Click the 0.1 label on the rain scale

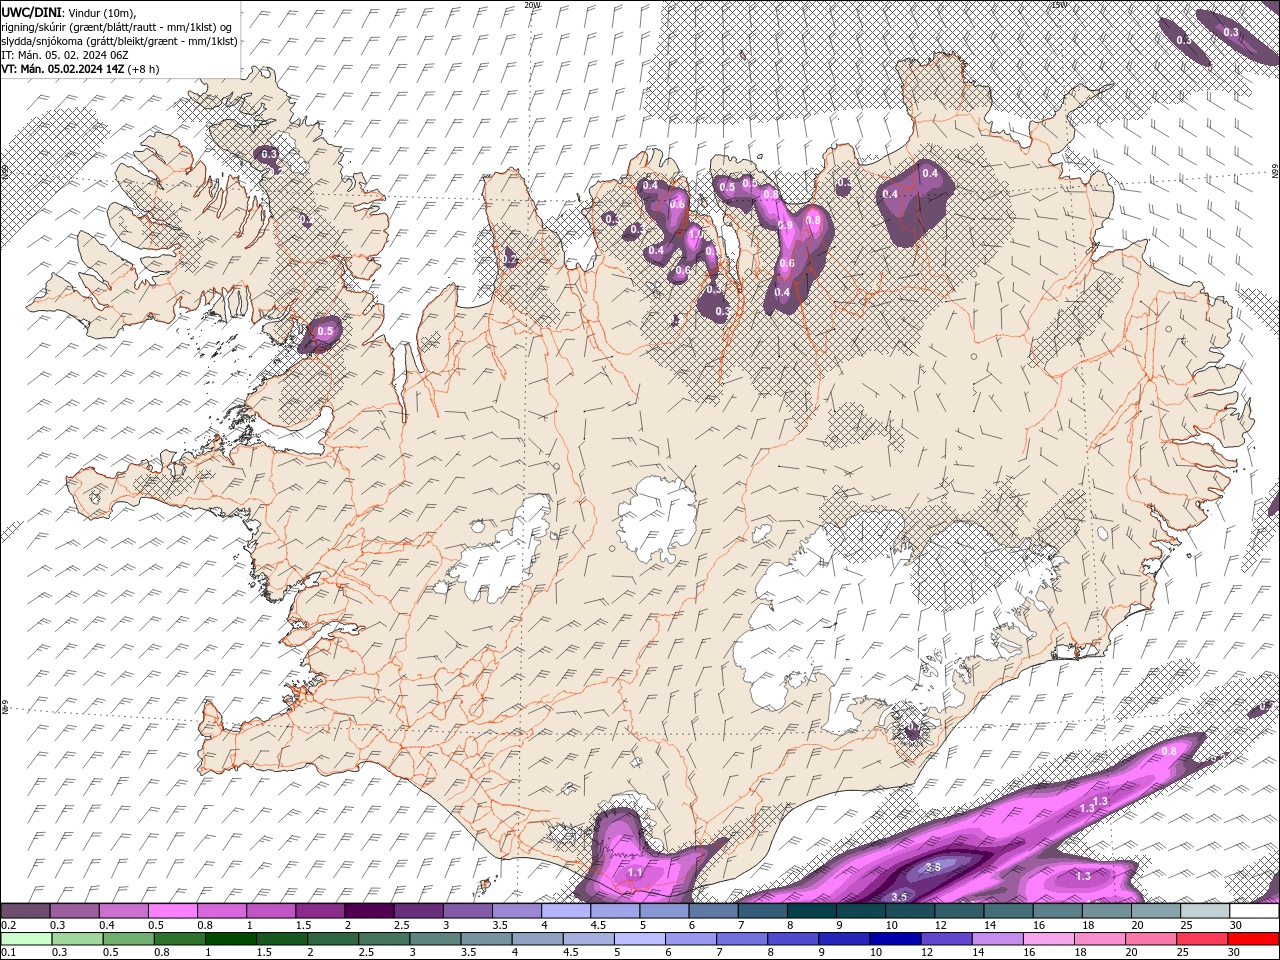[8, 953]
